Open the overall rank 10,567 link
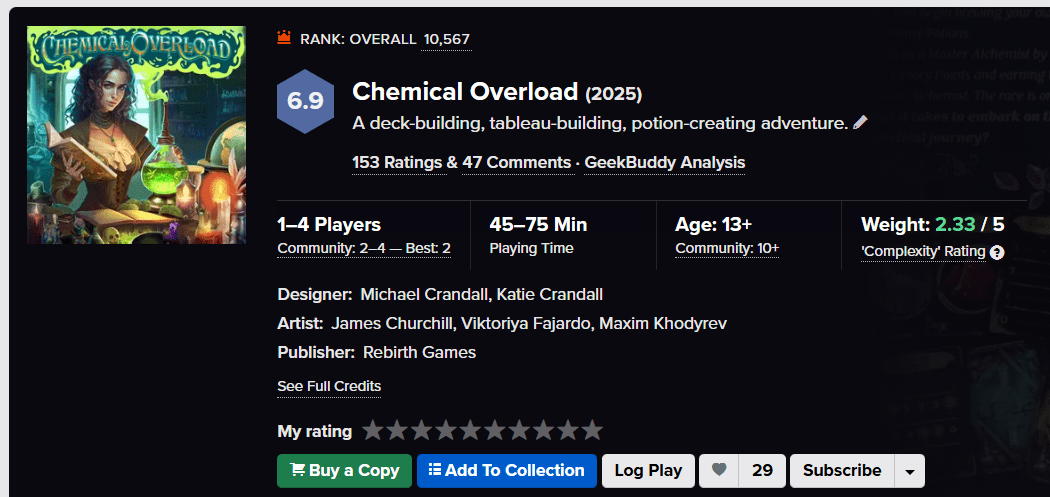 pyautogui.click(x=447, y=39)
